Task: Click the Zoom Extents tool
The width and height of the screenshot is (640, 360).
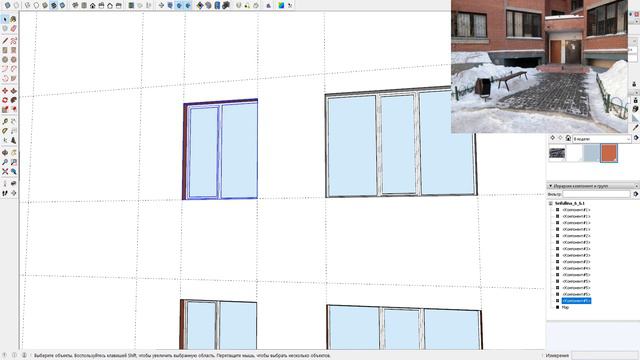Action: [x=5, y=171]
